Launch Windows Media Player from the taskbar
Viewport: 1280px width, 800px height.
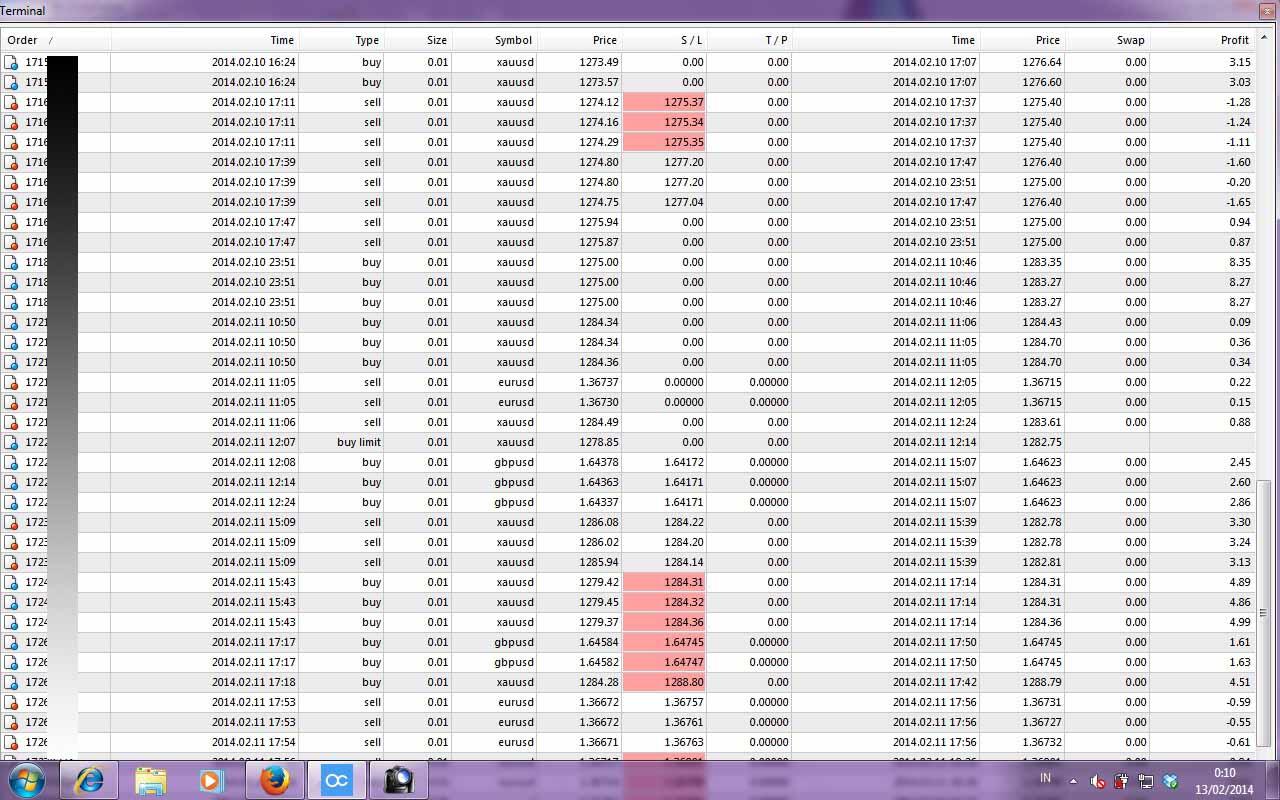211,780
